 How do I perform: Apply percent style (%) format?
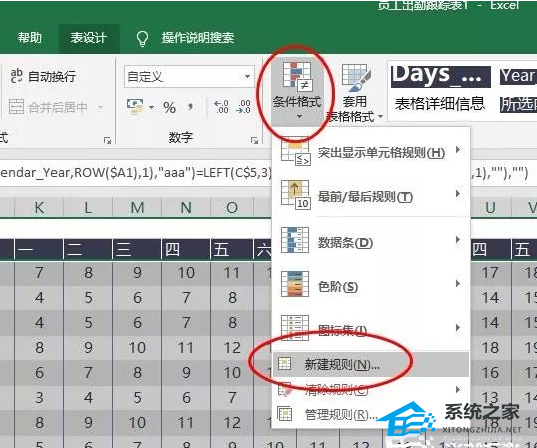tap(170, 108)
